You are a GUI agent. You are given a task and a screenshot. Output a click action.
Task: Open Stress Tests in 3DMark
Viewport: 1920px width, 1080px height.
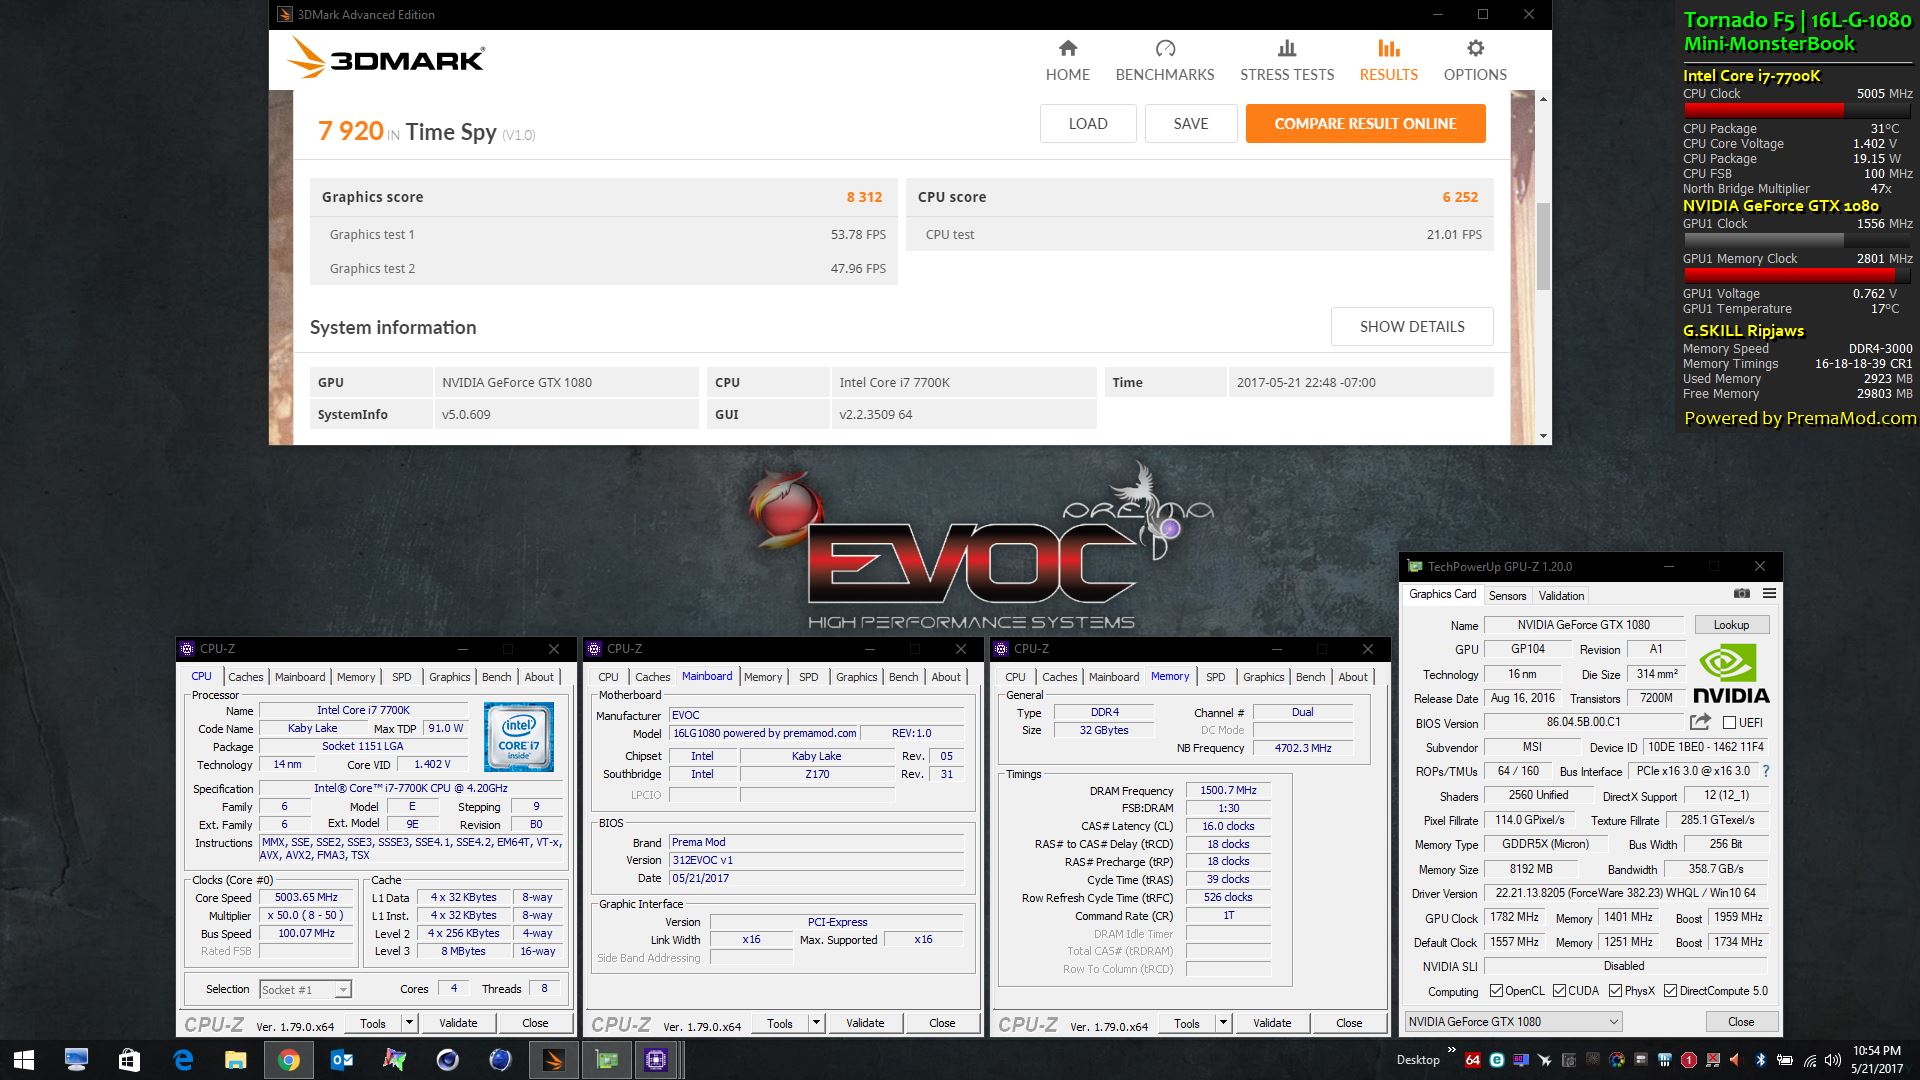coord(1286,60)
